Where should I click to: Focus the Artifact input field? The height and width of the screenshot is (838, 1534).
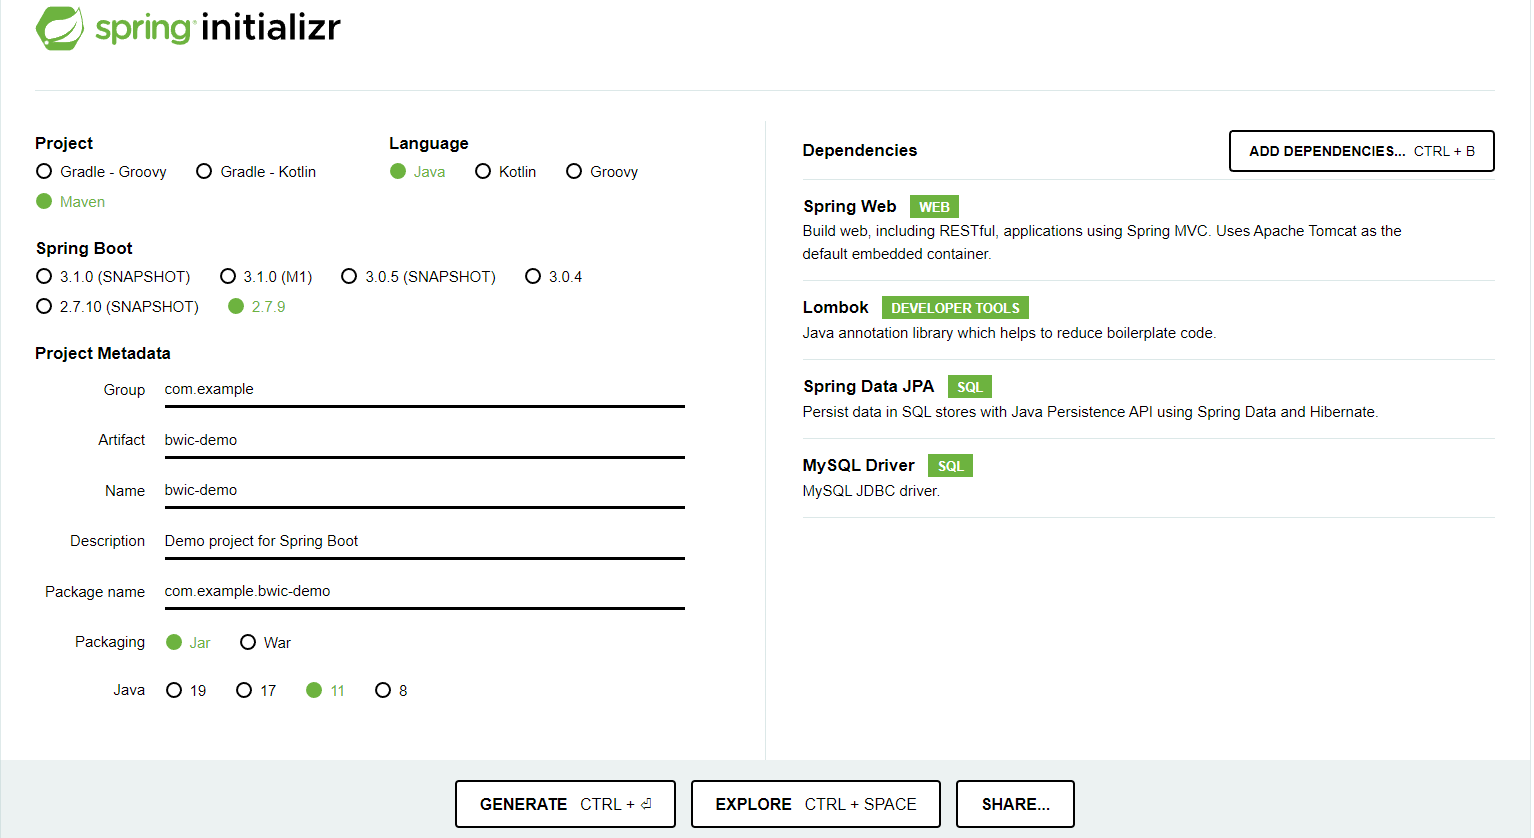(424, 440)
